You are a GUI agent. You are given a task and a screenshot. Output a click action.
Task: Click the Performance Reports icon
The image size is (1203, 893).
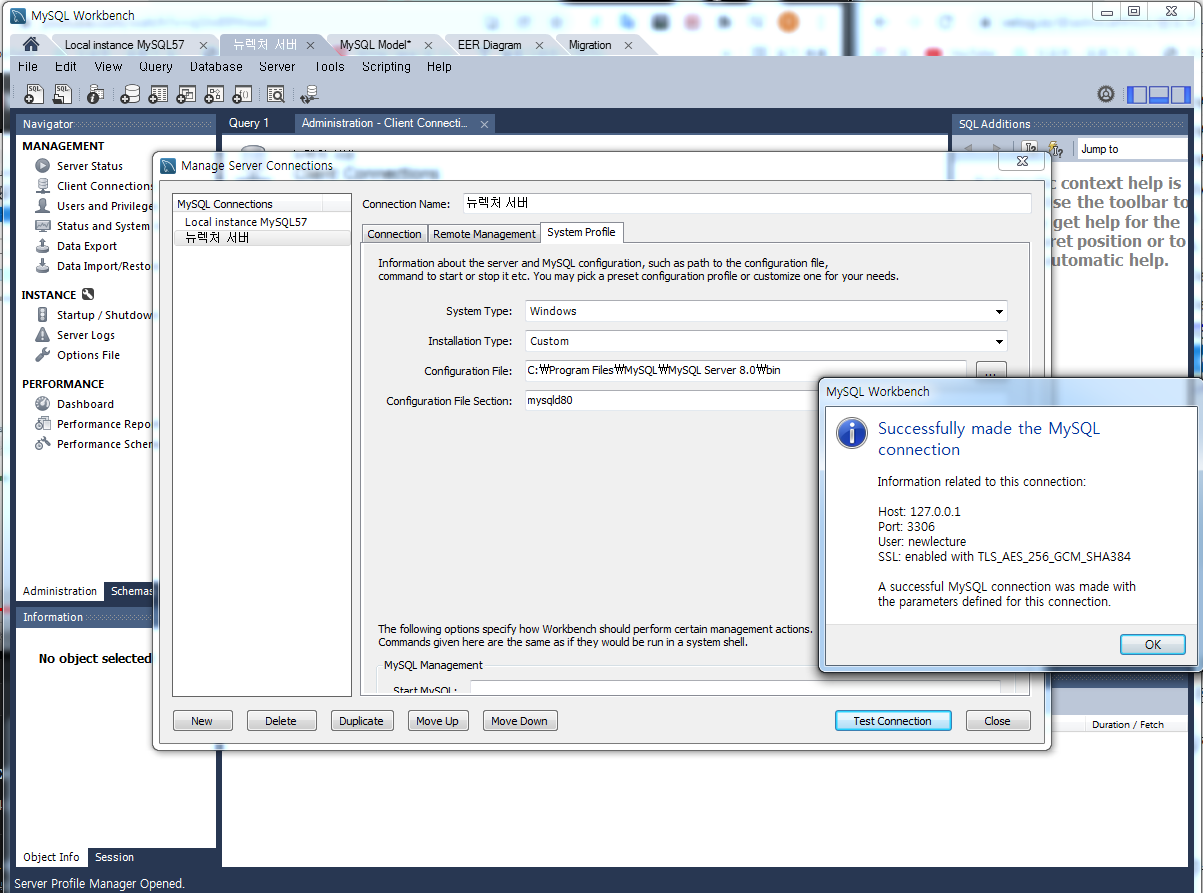[x=42, y=424]
